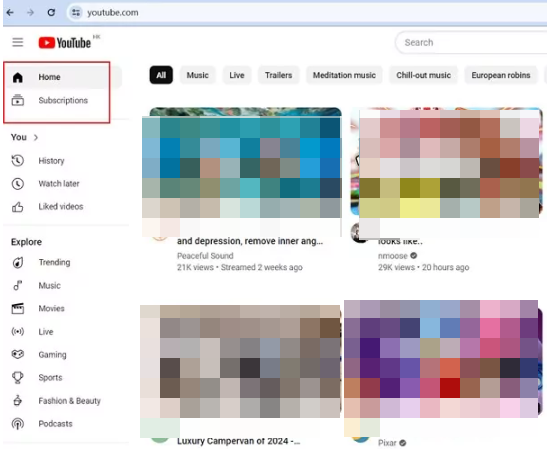This screenshot has width=552, height=449.
Task: Click the Podcasts text label
Action: coord(55,424)
